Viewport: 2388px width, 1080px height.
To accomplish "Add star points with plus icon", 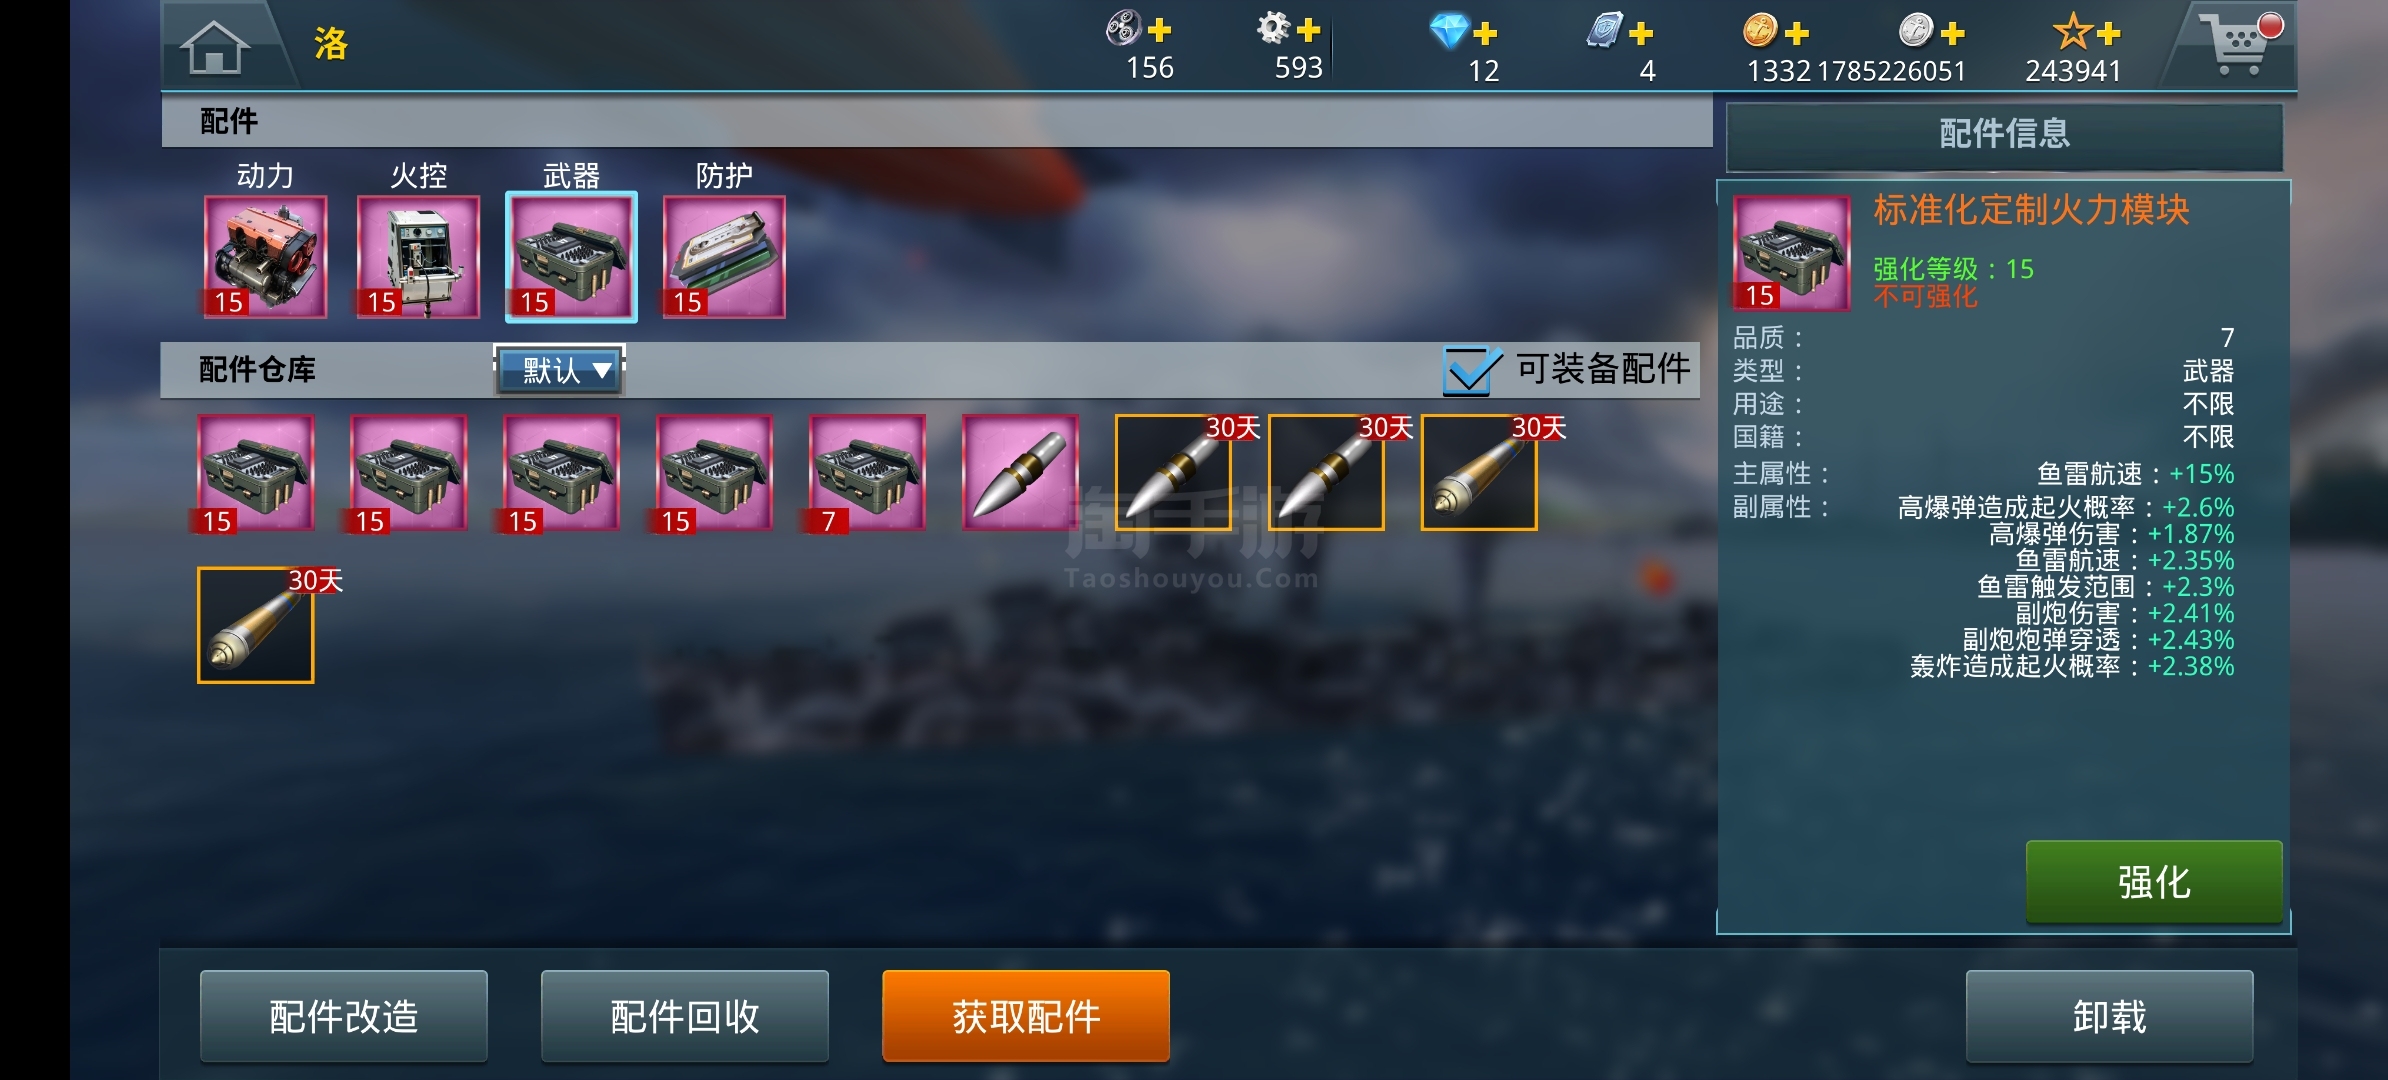I will click(2109, 33).
